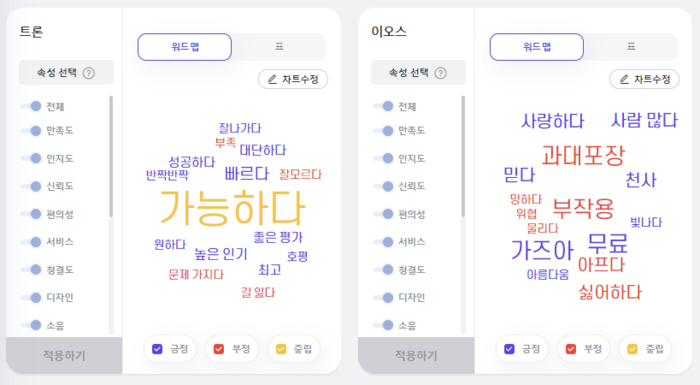The image size is (700, 385).
Task: Uncheck the 긍정 checkbox in 트론 panel
Action: (157, 349)
